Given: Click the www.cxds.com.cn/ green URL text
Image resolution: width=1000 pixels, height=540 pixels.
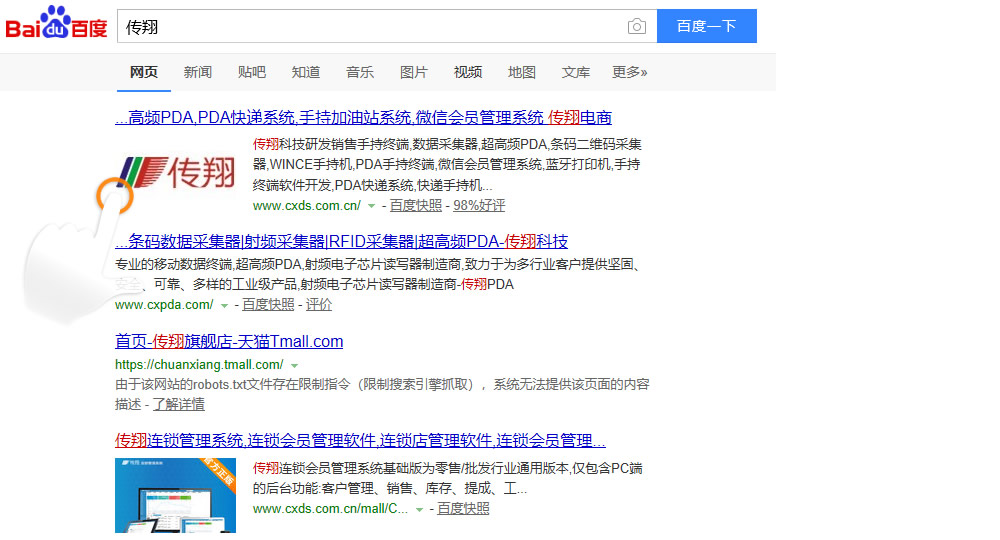Looking at the screenshot, I should tap(307, 205).
